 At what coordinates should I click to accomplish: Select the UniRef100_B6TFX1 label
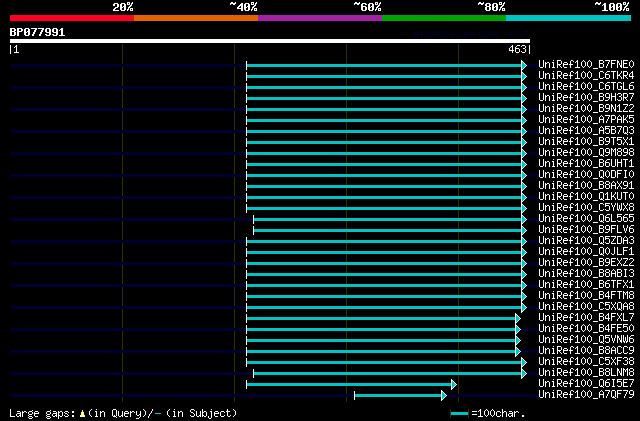pos(586,285)
